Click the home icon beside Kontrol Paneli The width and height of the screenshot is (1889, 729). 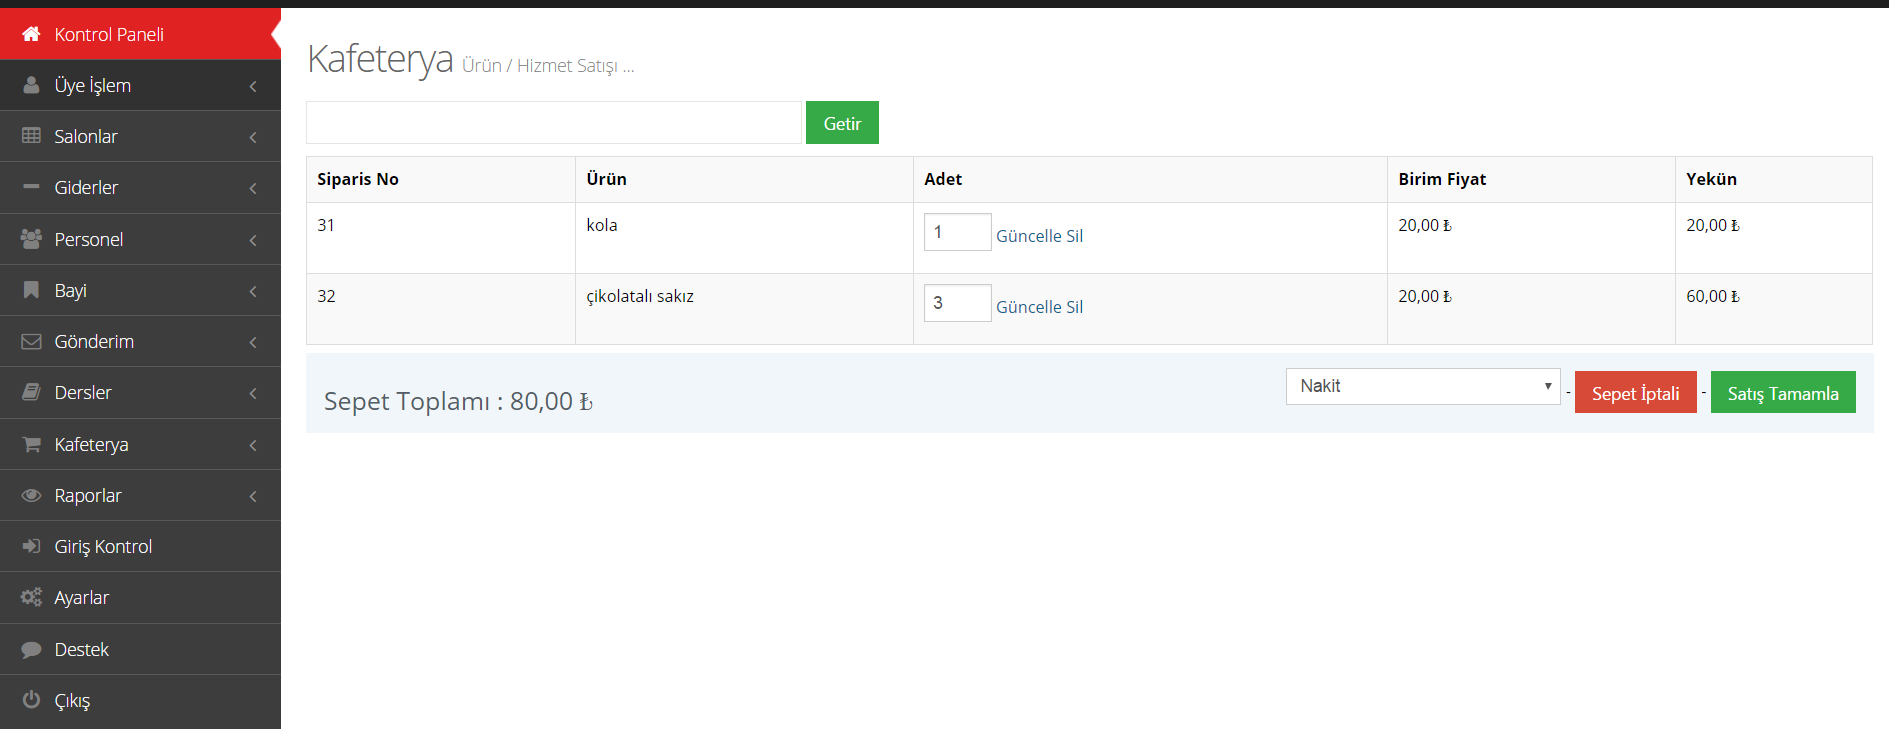pyautogui.click(x=31, y=34)
